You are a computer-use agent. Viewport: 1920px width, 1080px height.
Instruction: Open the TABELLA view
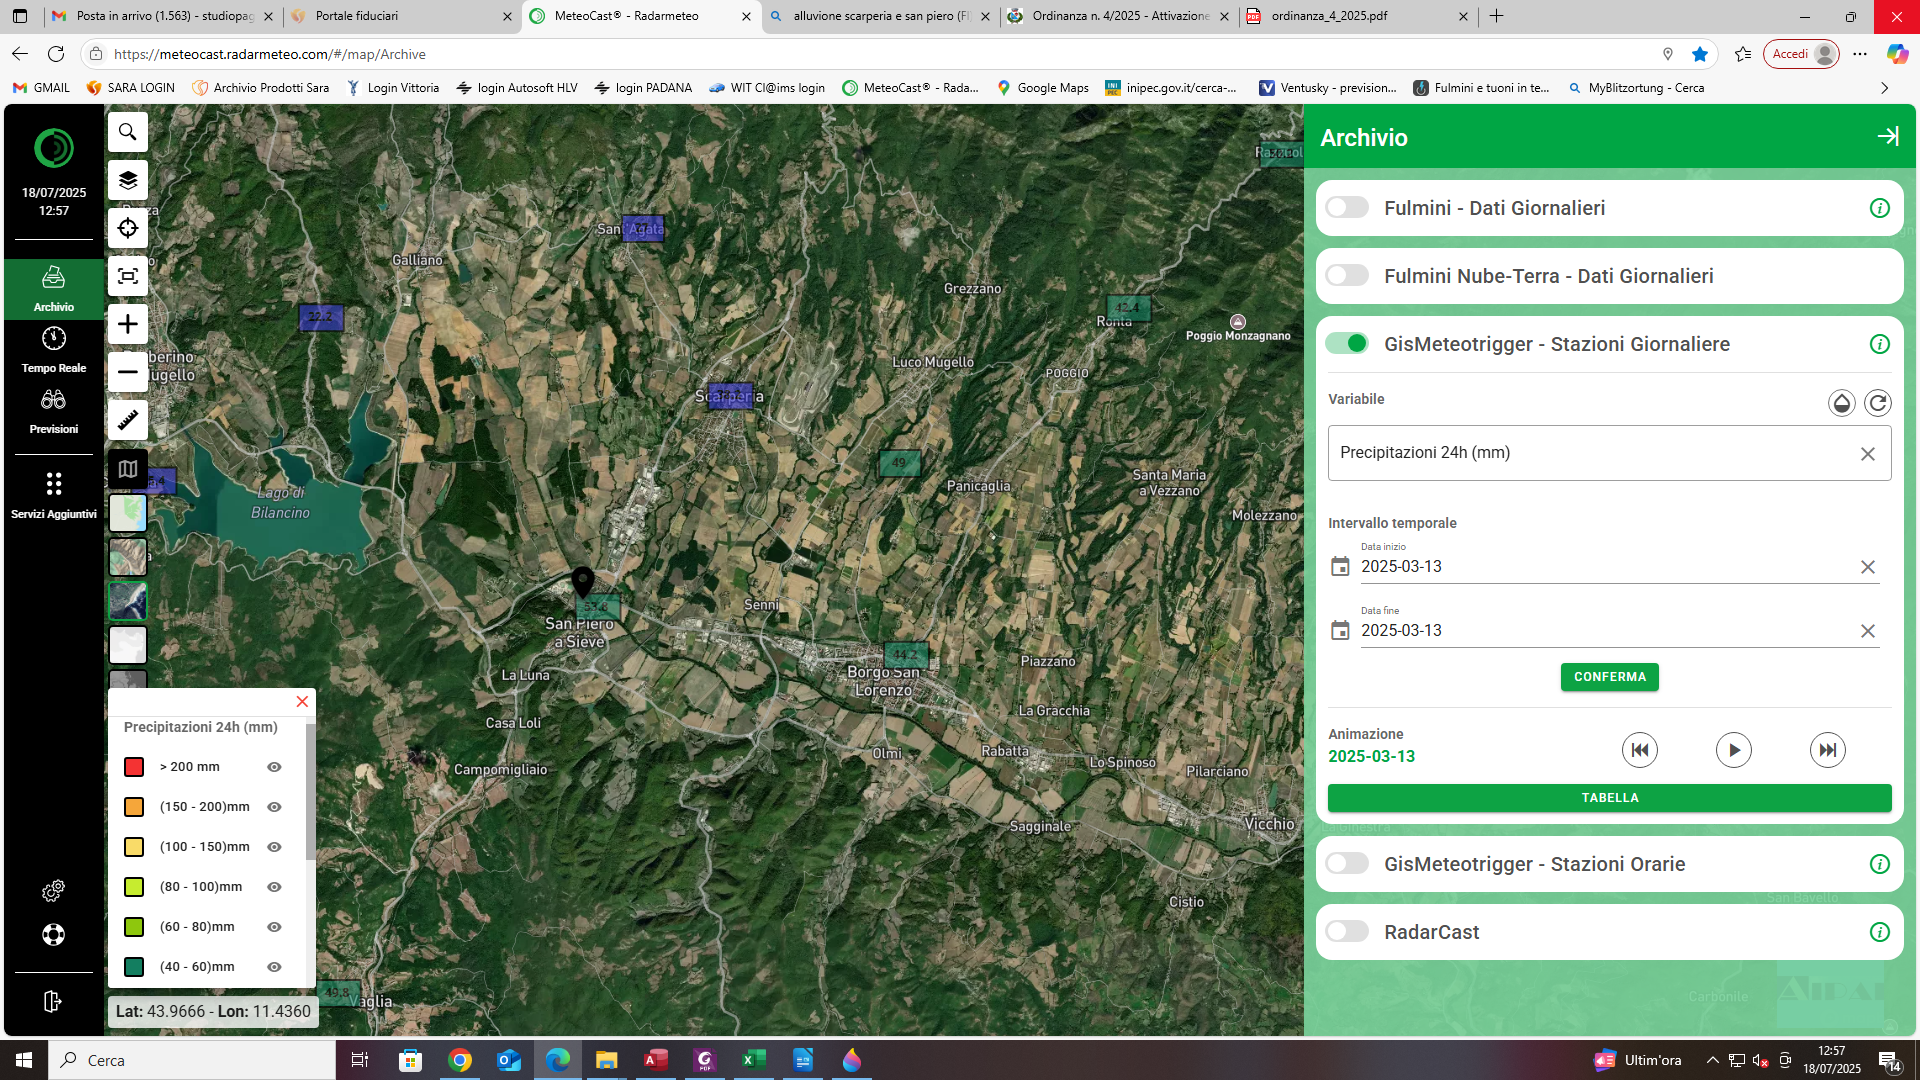coord(1609,797)
